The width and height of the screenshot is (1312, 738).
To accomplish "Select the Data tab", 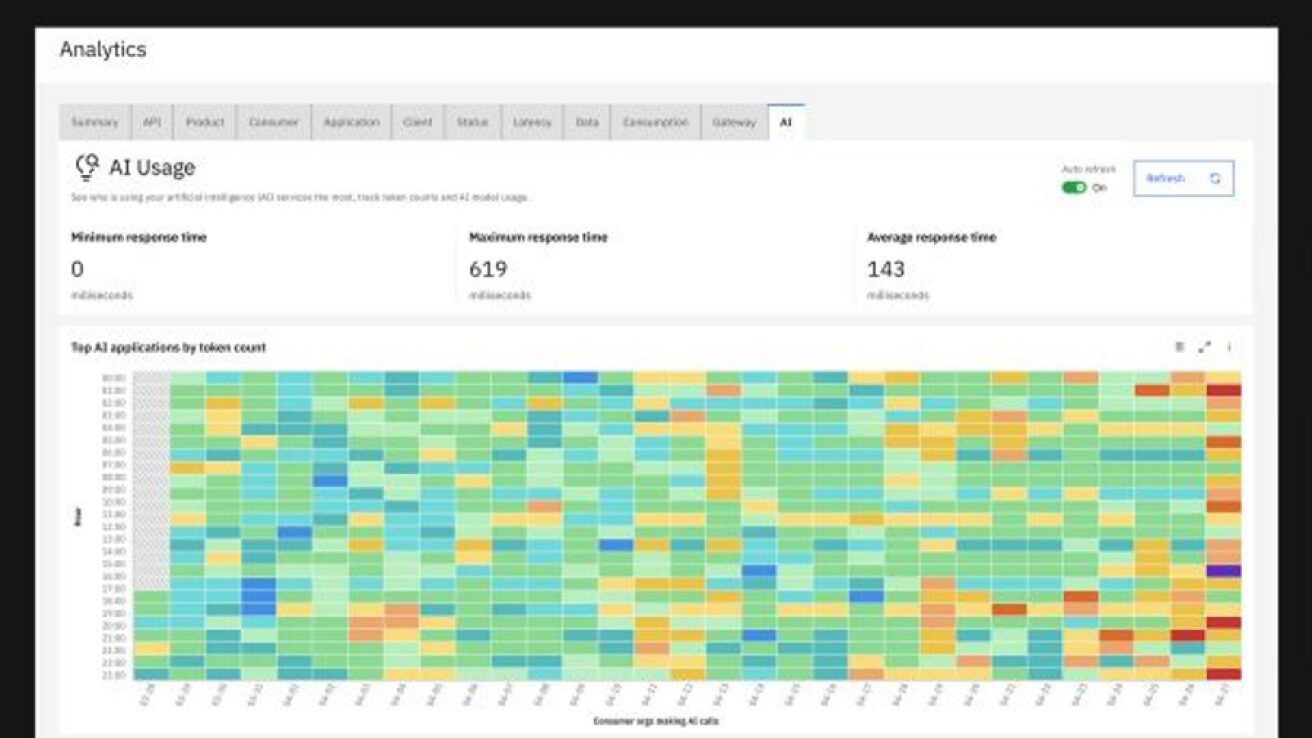I will pos(587,122).
